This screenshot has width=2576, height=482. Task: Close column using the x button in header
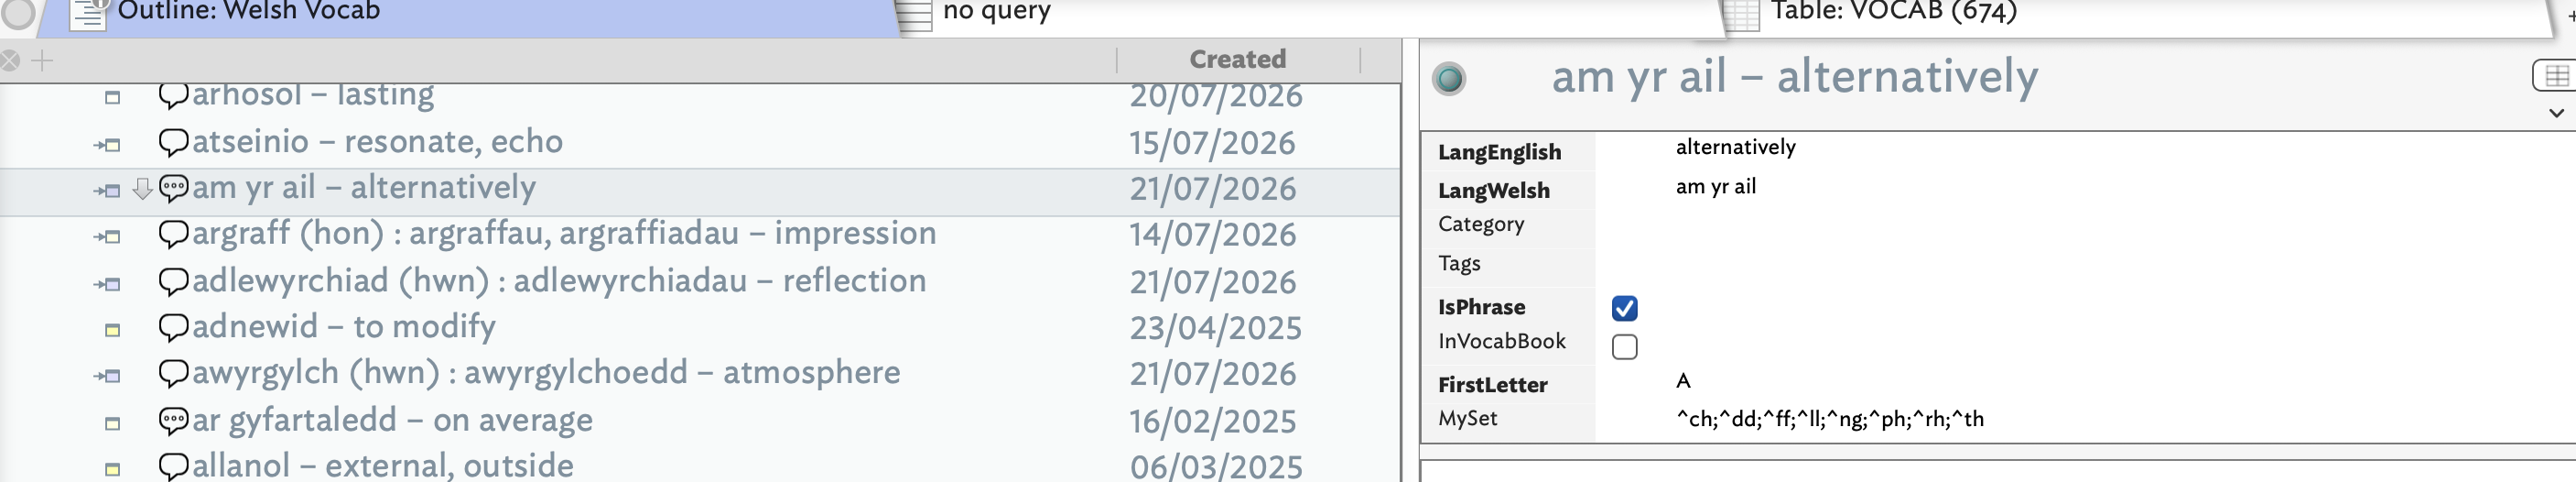(x=10, y=61)
